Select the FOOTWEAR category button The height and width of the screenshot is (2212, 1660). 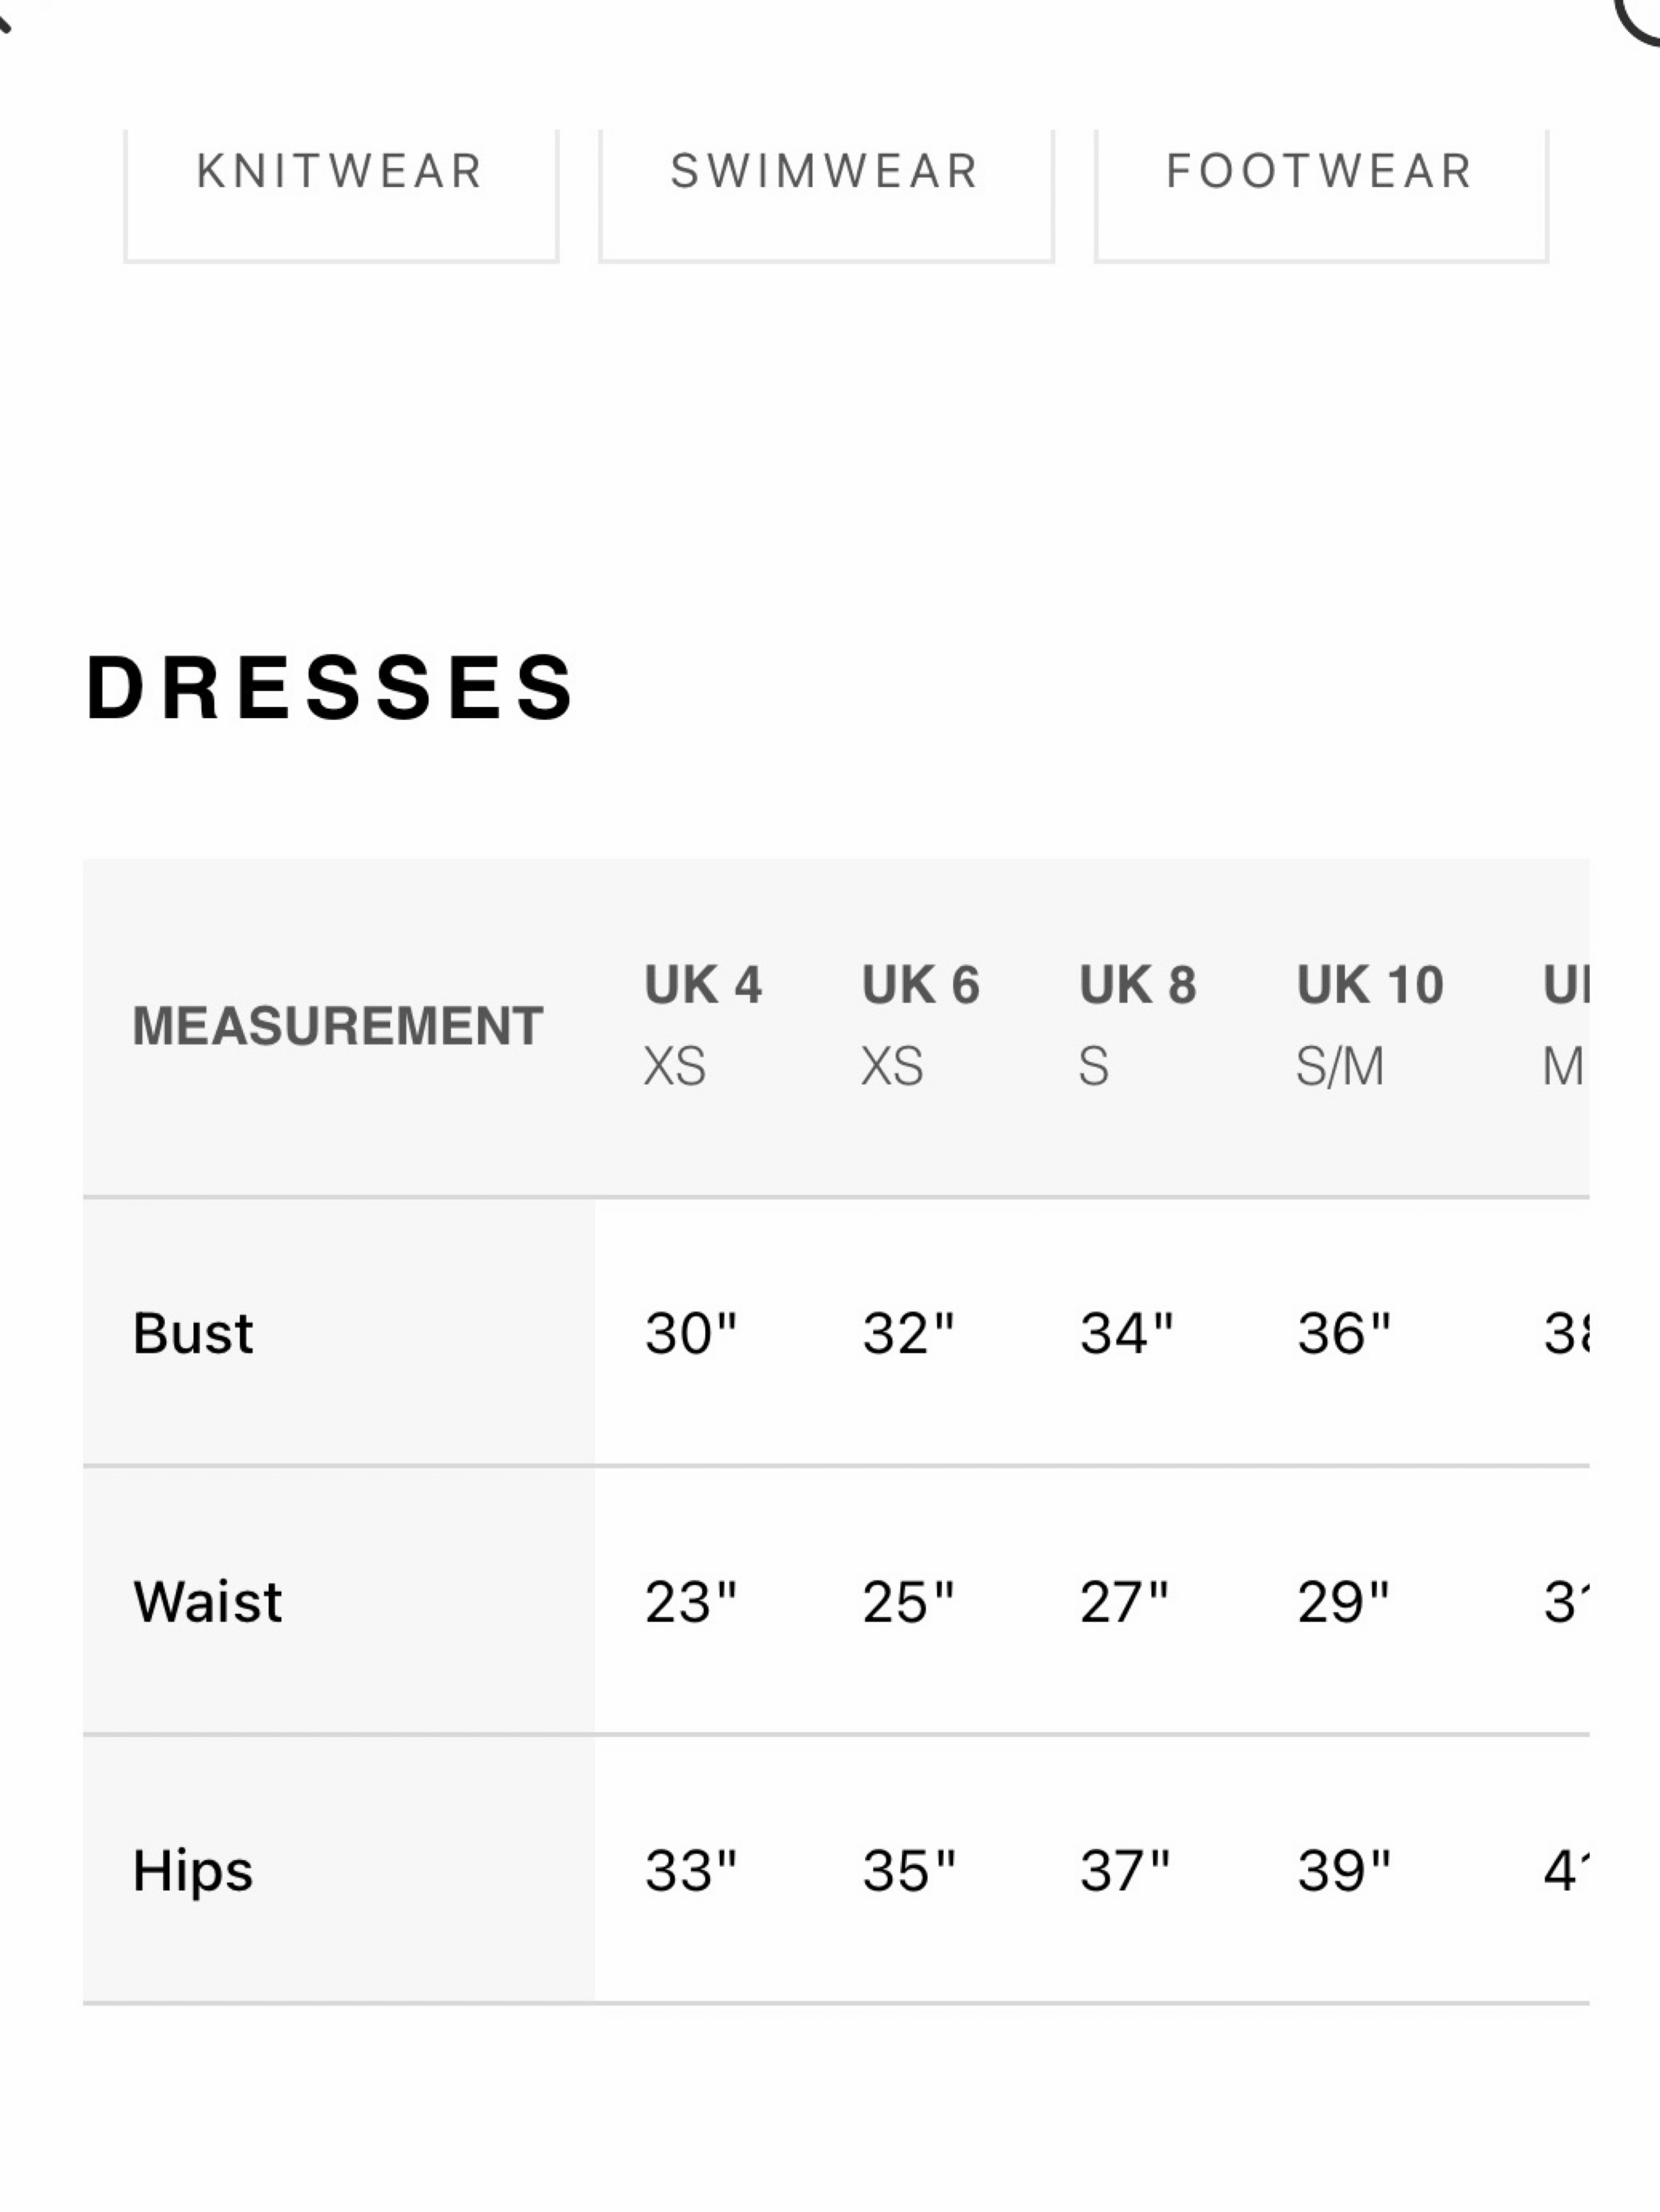[1321, 194]
